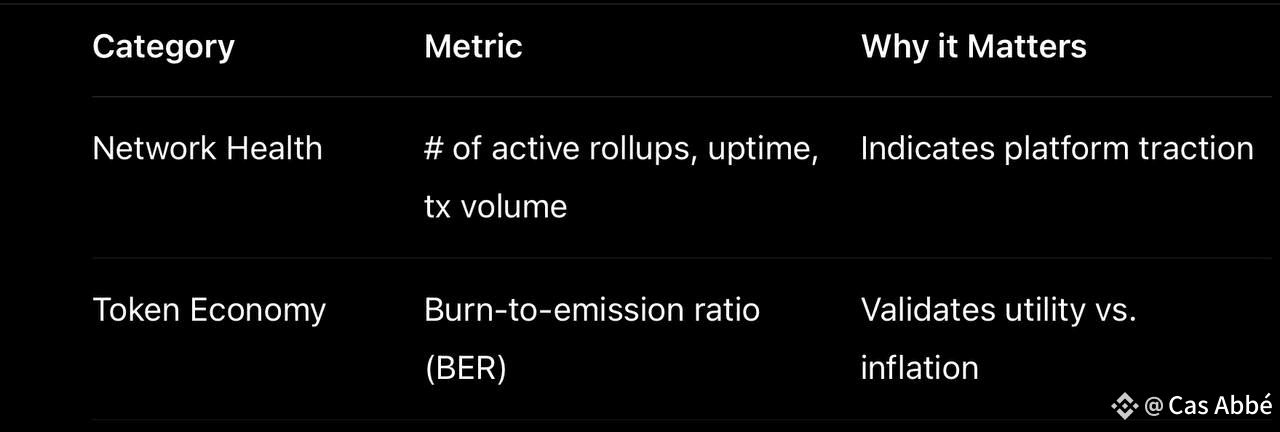Click the Why it Matters column header

[x=973, y=46]
